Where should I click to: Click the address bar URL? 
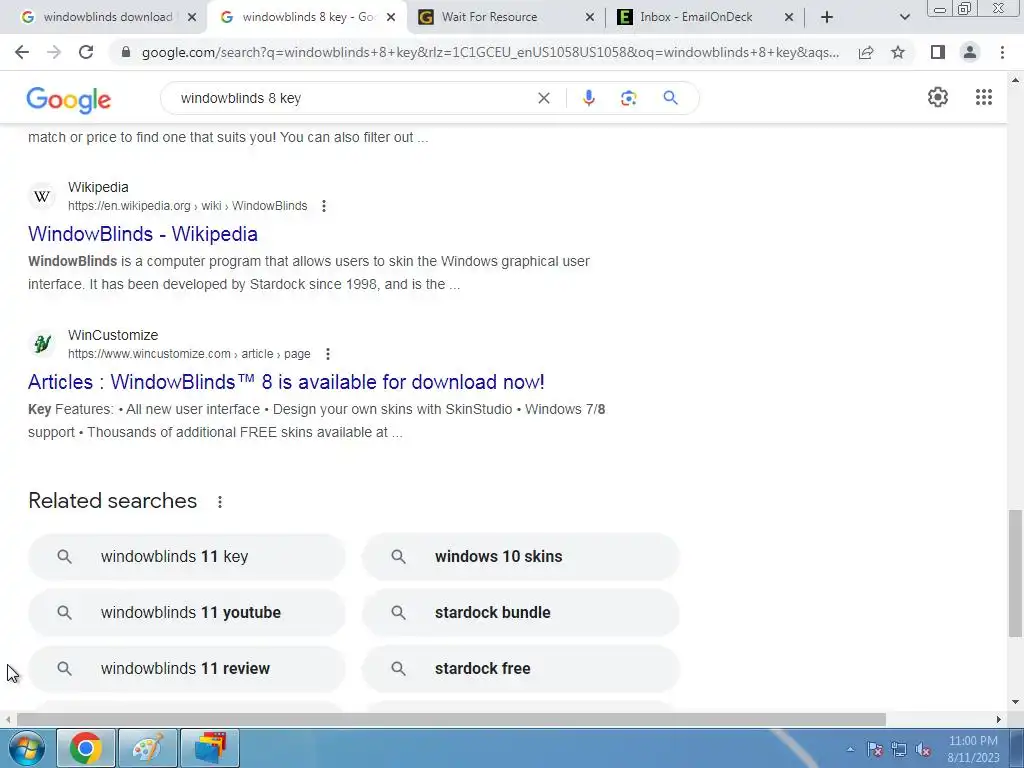(490, 52)
